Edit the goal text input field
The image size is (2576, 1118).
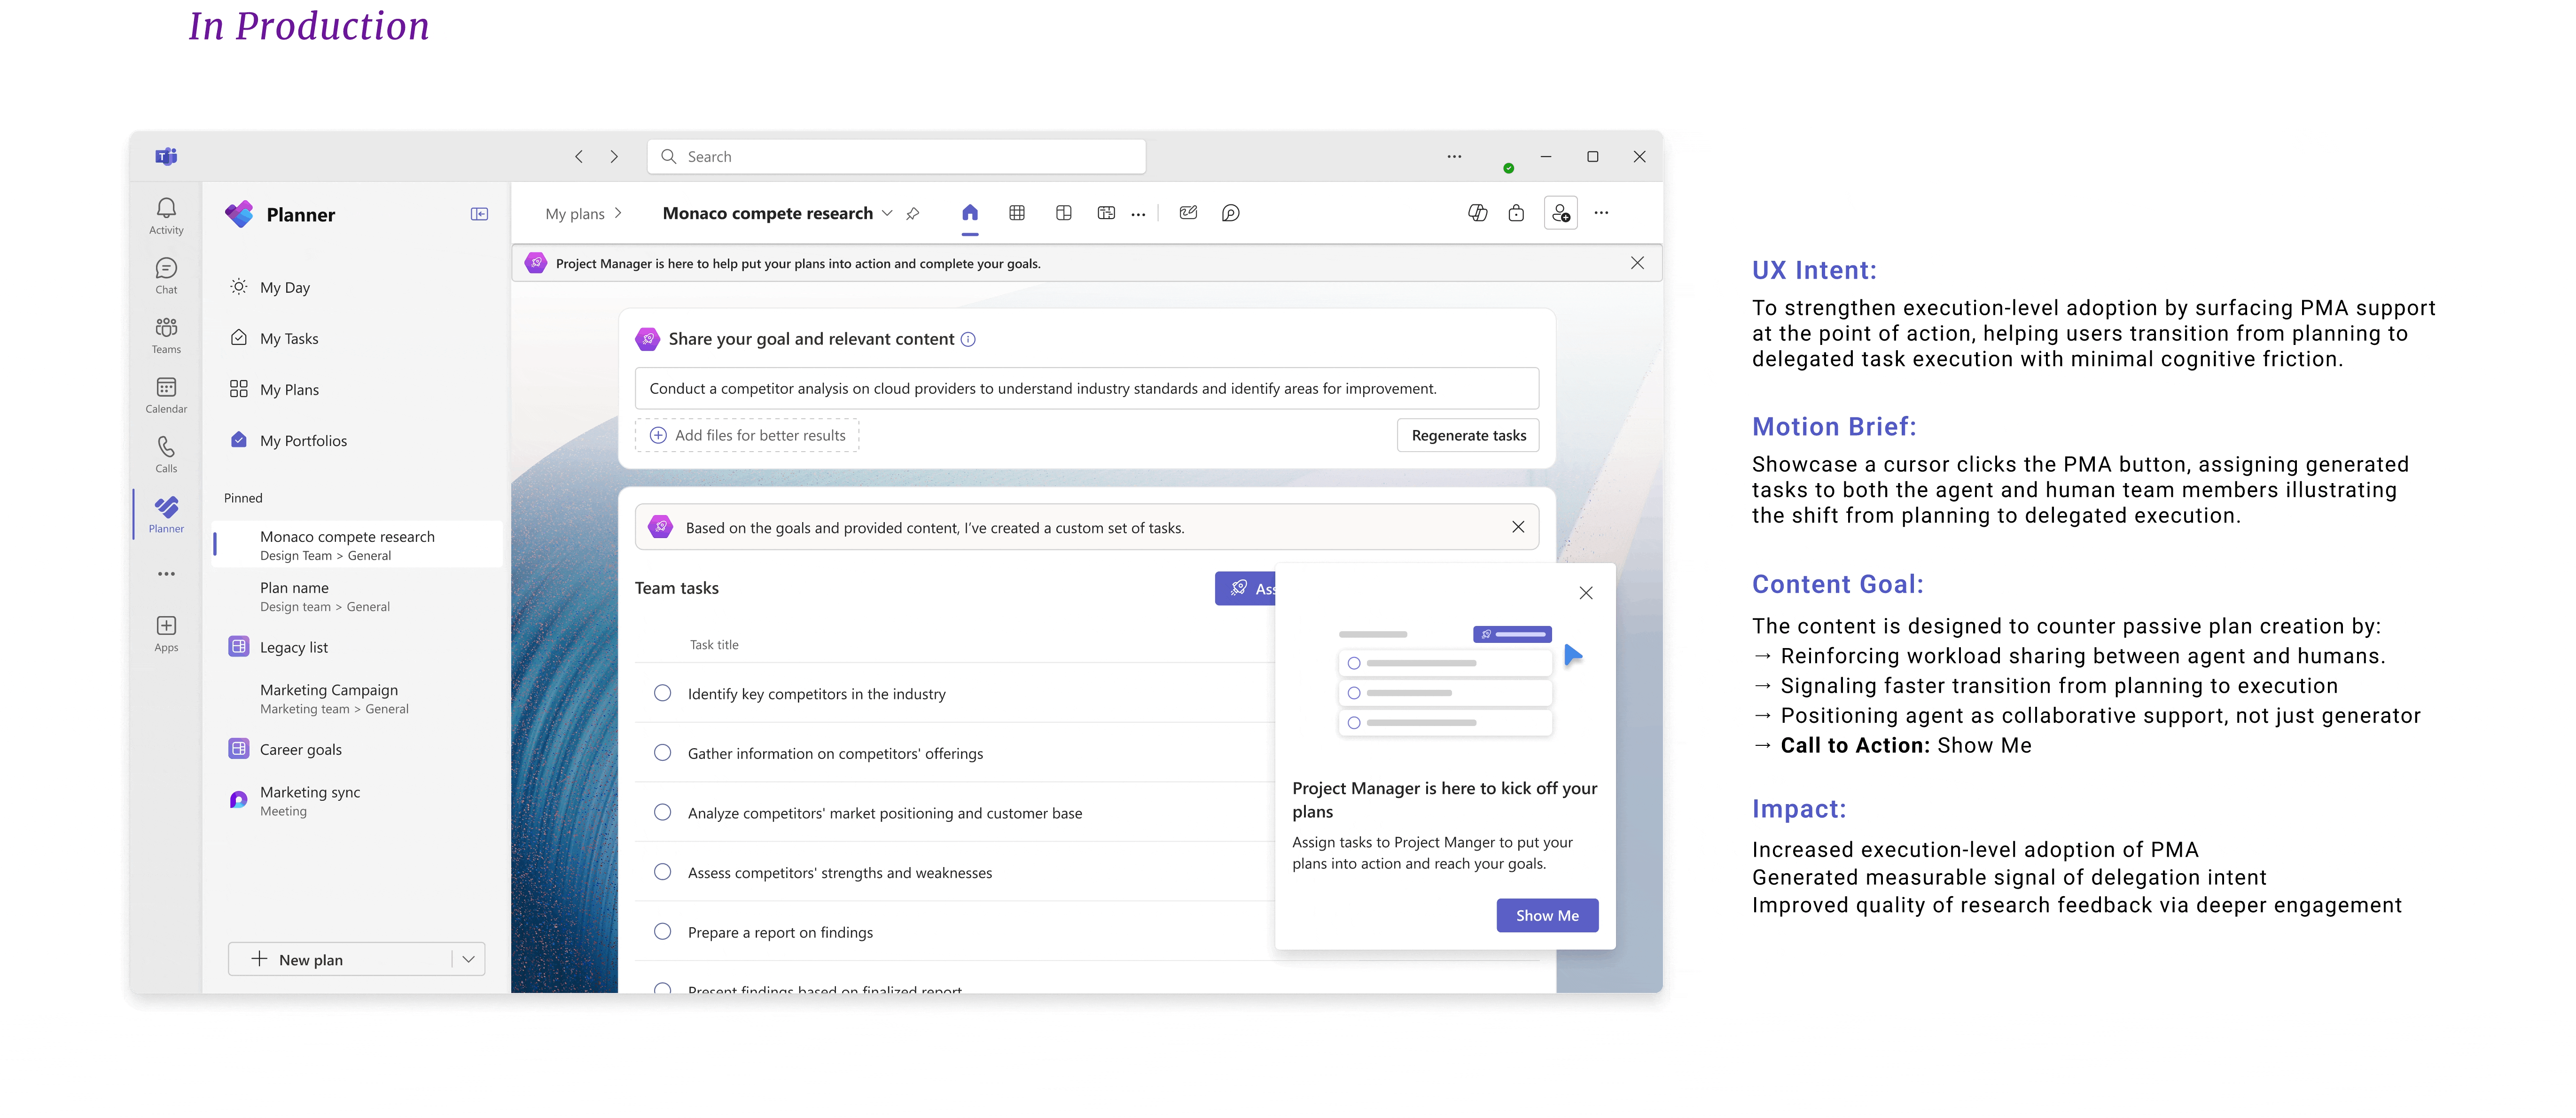[x=1087, y=388]
